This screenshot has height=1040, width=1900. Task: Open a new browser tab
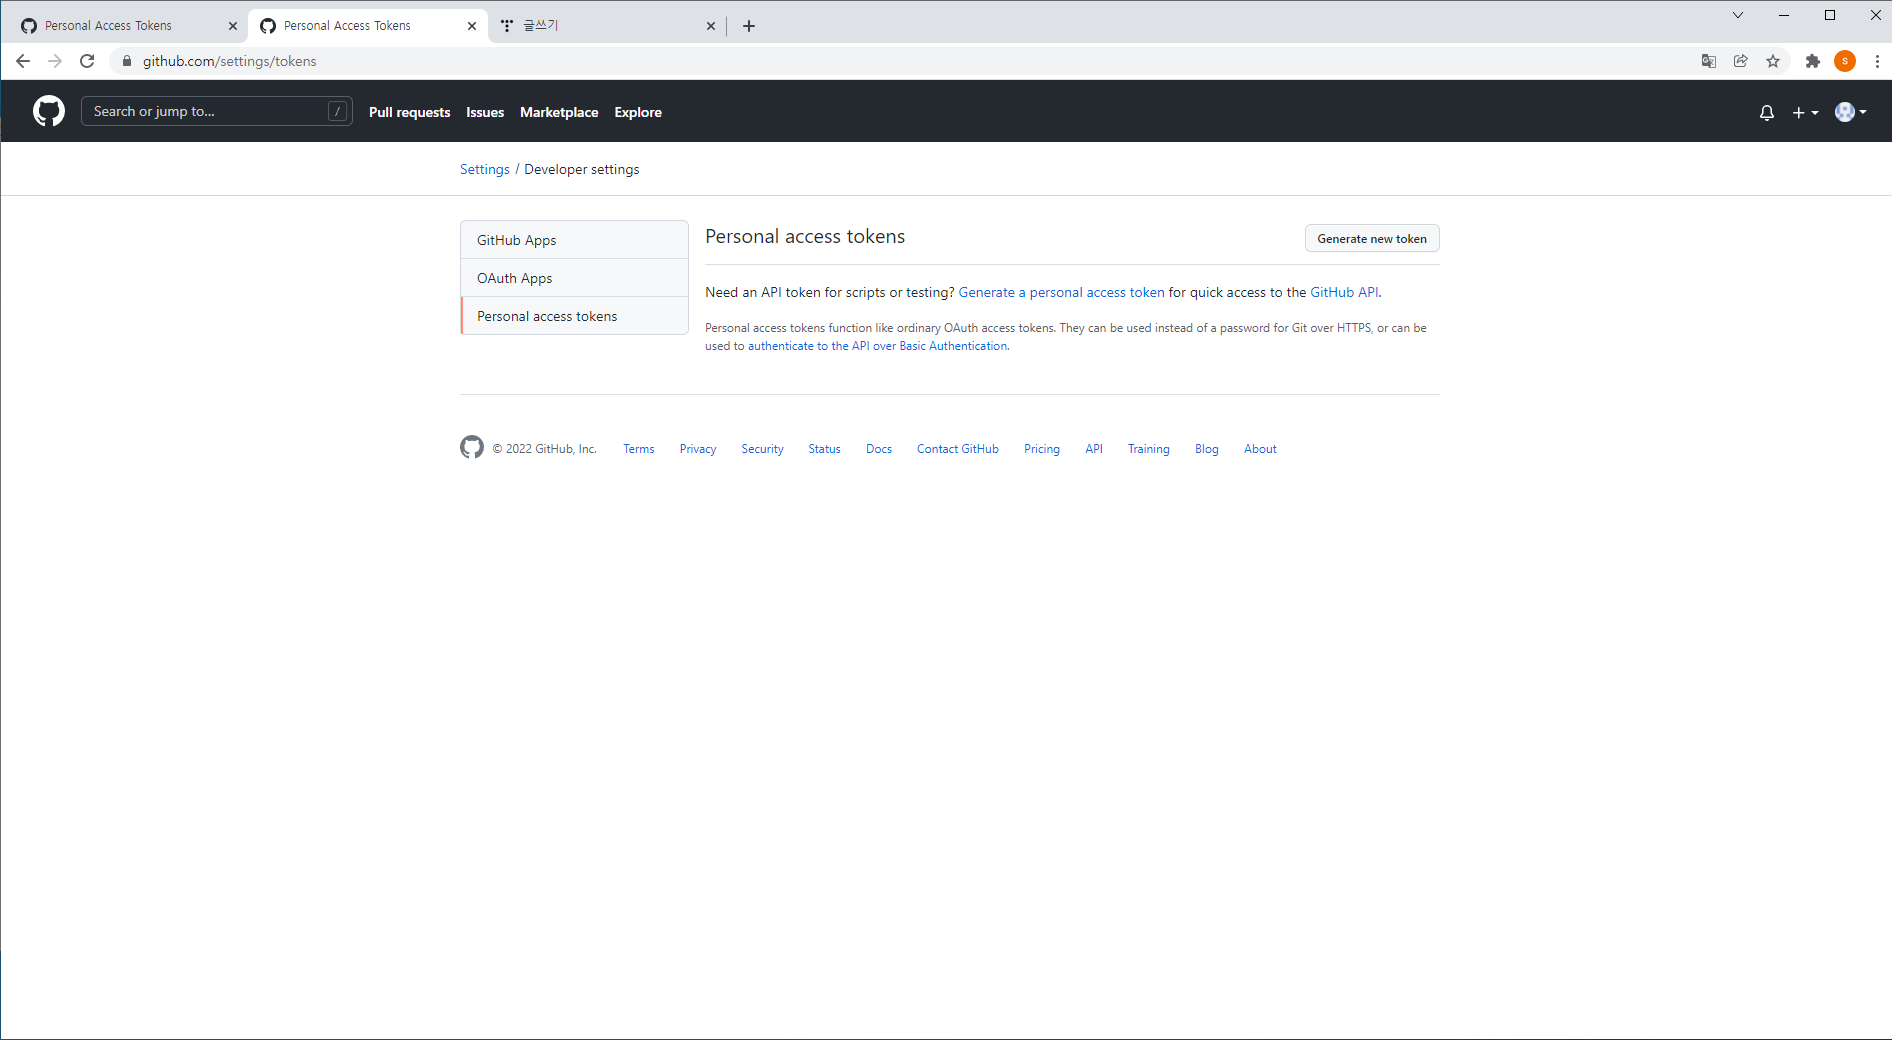coord(749,26)
